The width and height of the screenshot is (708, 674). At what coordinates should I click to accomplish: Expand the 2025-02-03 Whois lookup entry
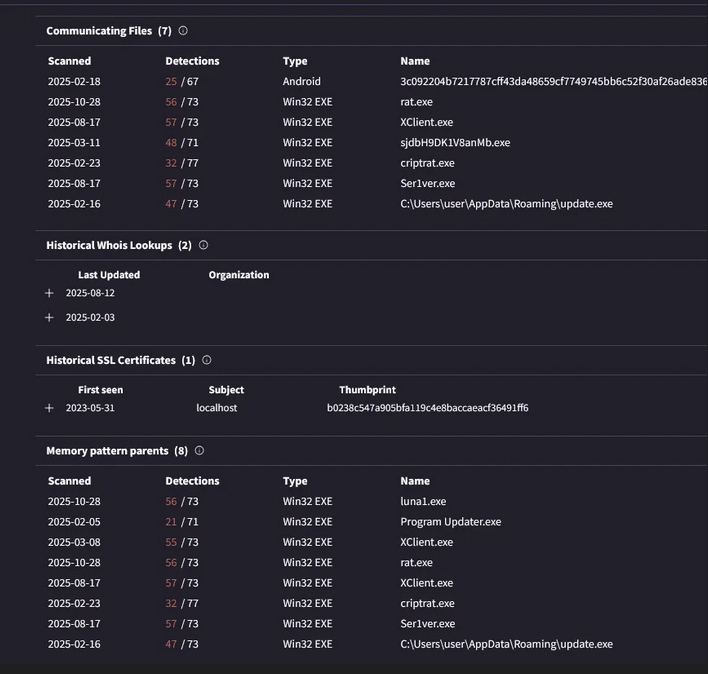49,318
